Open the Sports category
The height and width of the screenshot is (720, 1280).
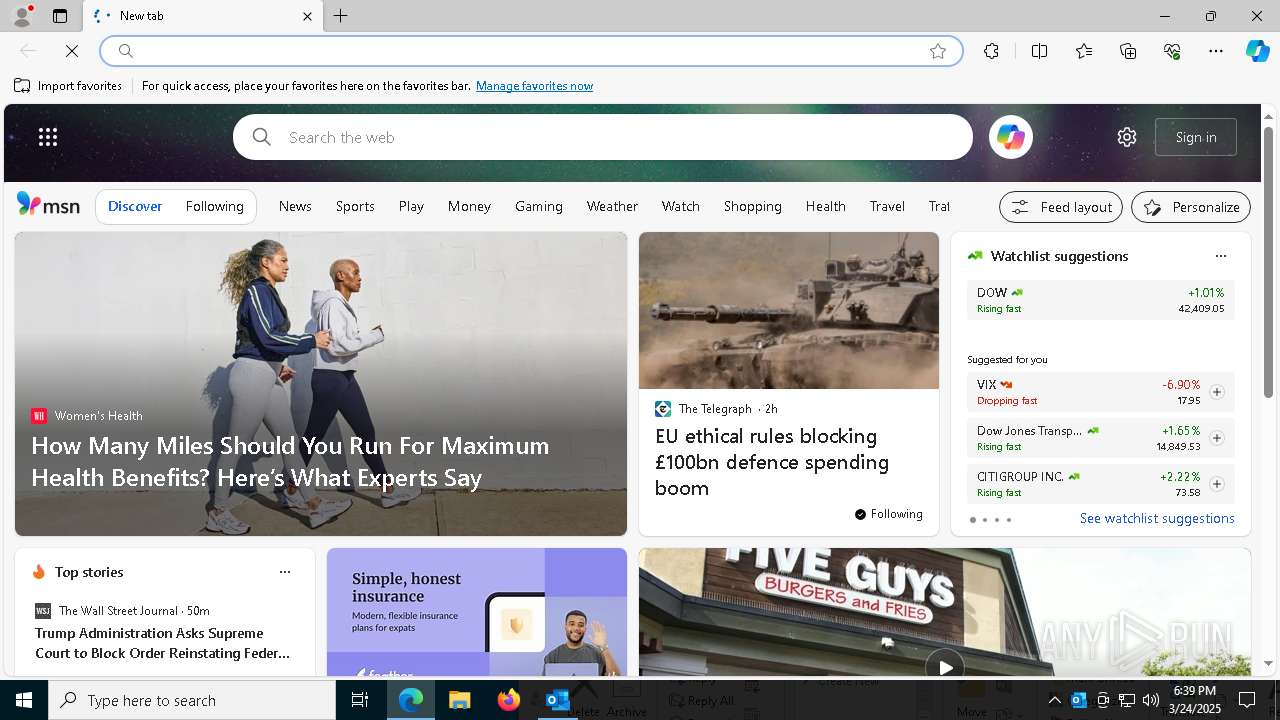(355, 206)
